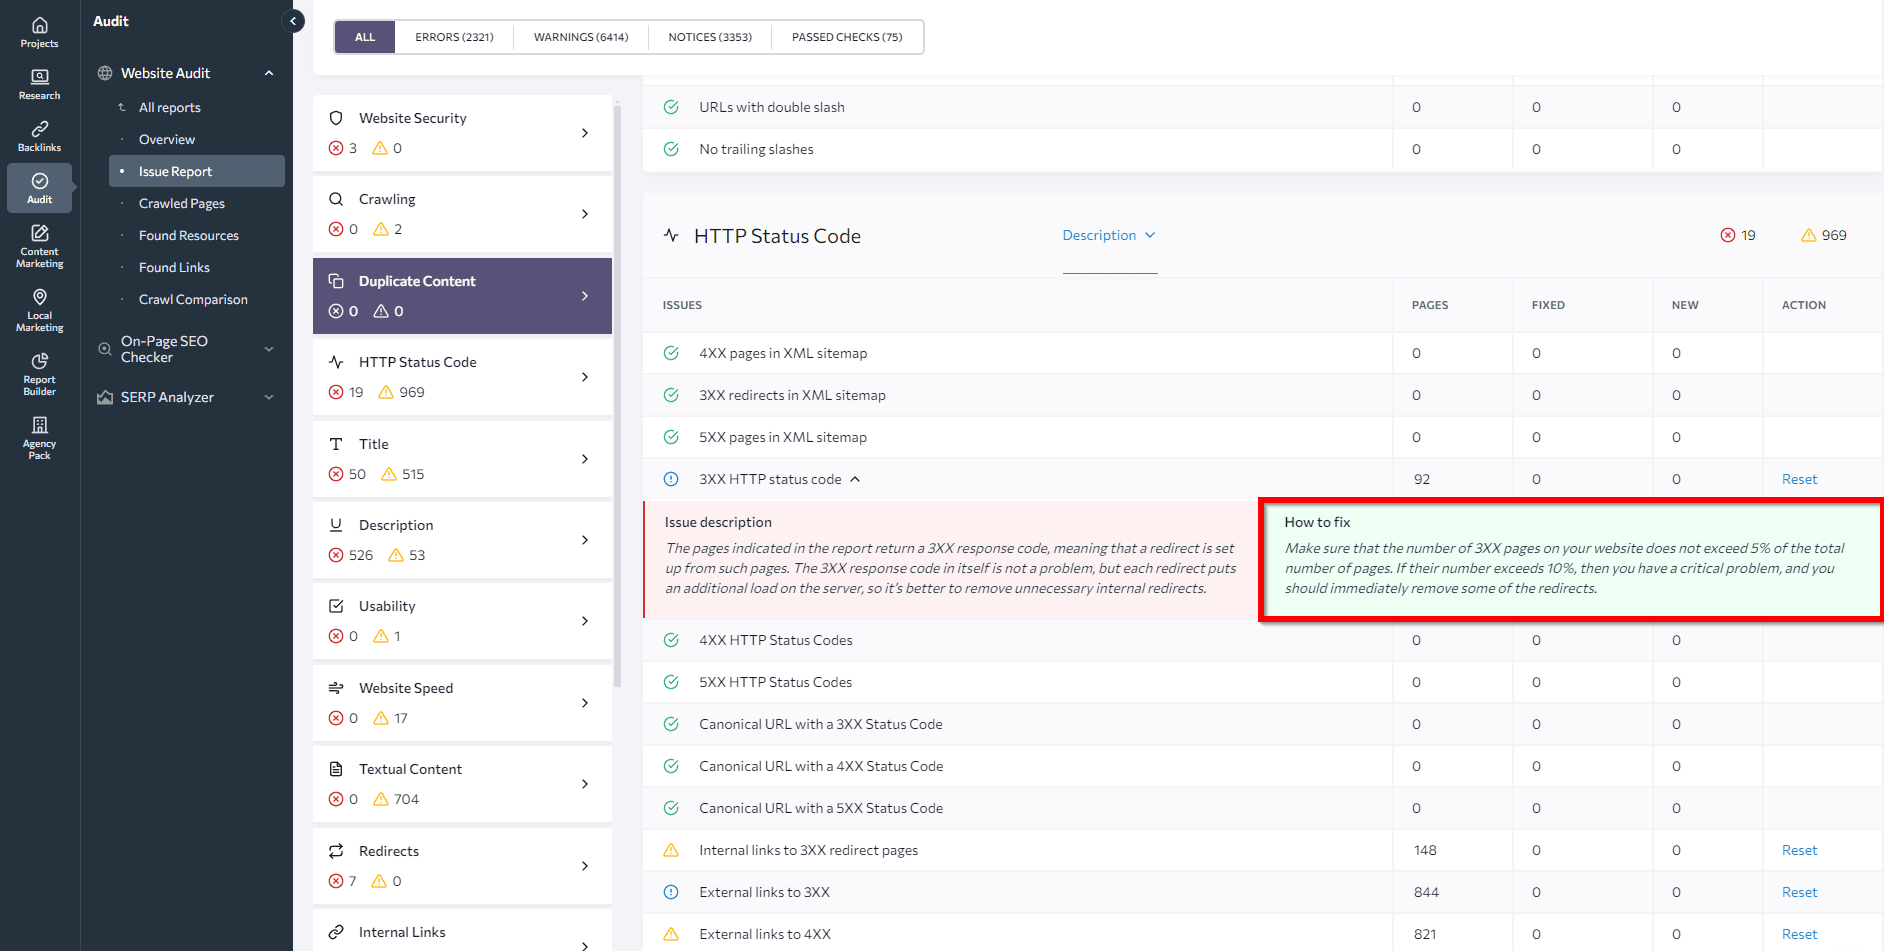1884x951 pixels.
Task: Expand the On-Page SEO Checker section
Action: [x=268, y=348]
